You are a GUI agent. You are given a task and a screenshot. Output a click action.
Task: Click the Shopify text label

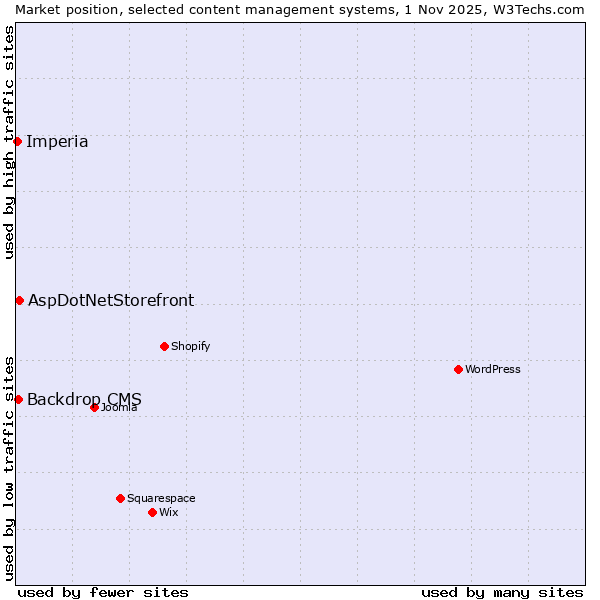[190, 346]
